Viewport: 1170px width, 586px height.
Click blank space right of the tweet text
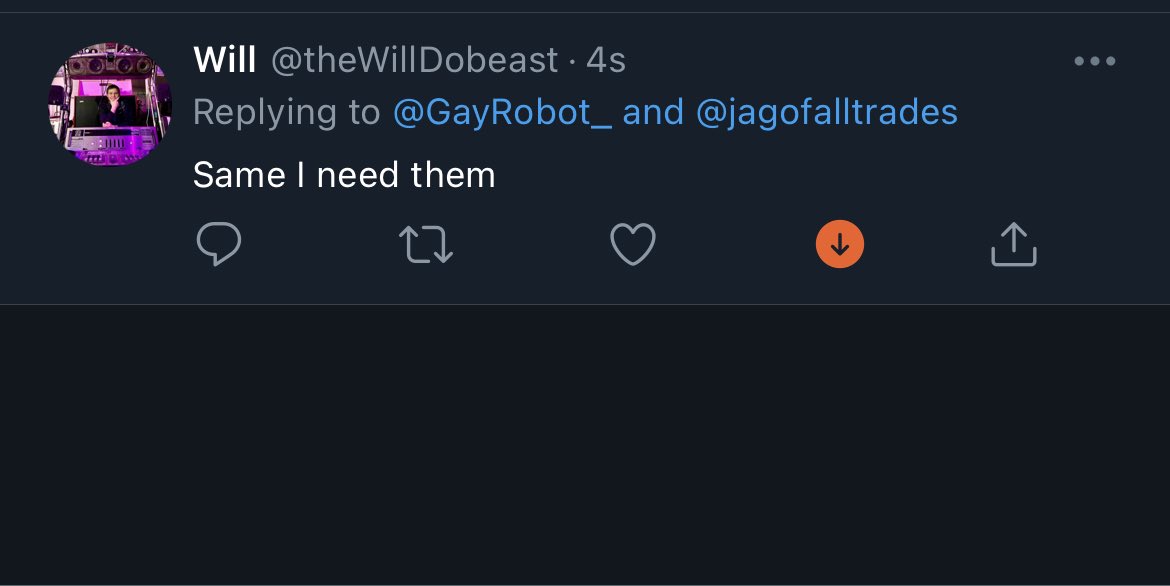(x=800, y=175)
